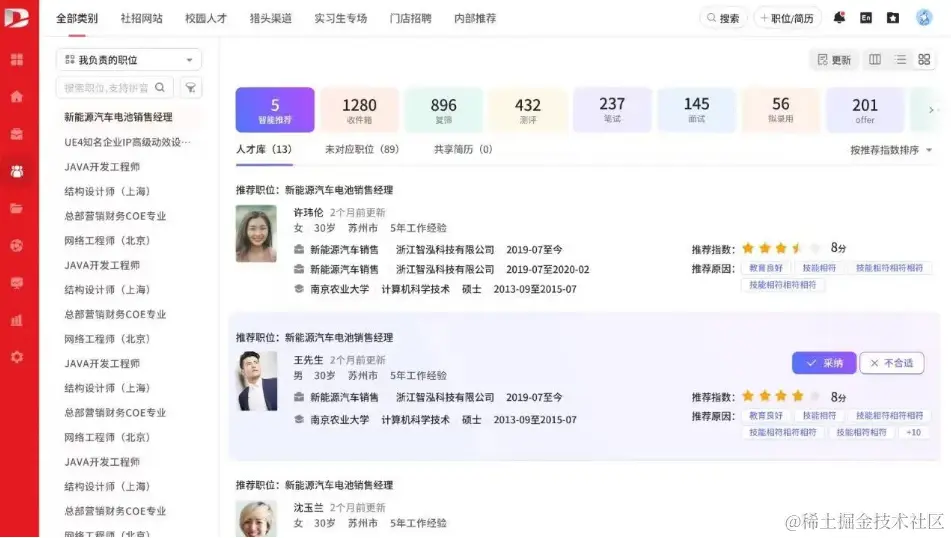Open candidate name 许玮伦
951x538 pixels.
308,212
